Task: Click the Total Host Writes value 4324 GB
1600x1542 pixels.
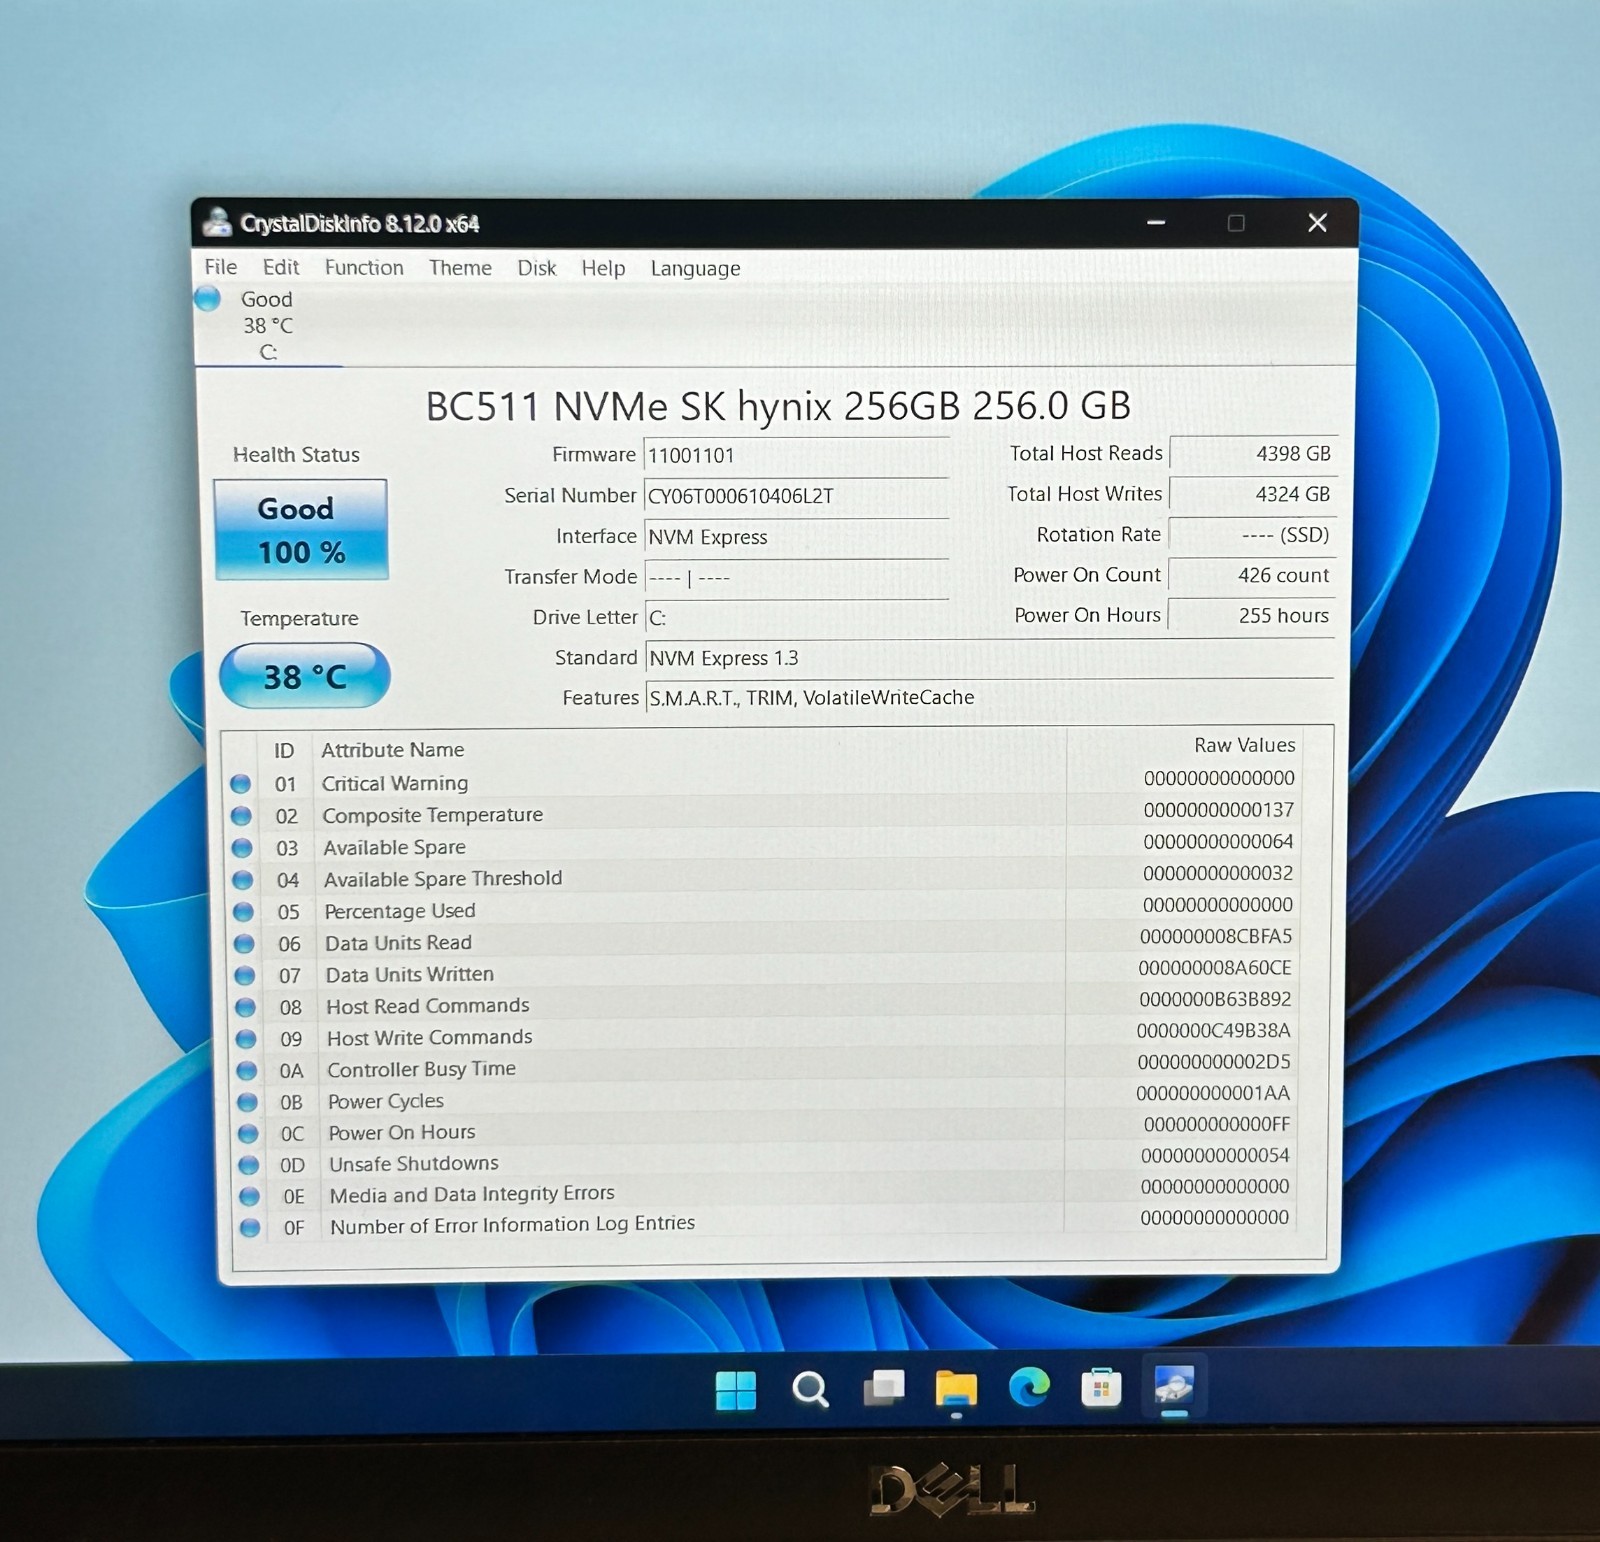Action: (x=1252, y=494)
